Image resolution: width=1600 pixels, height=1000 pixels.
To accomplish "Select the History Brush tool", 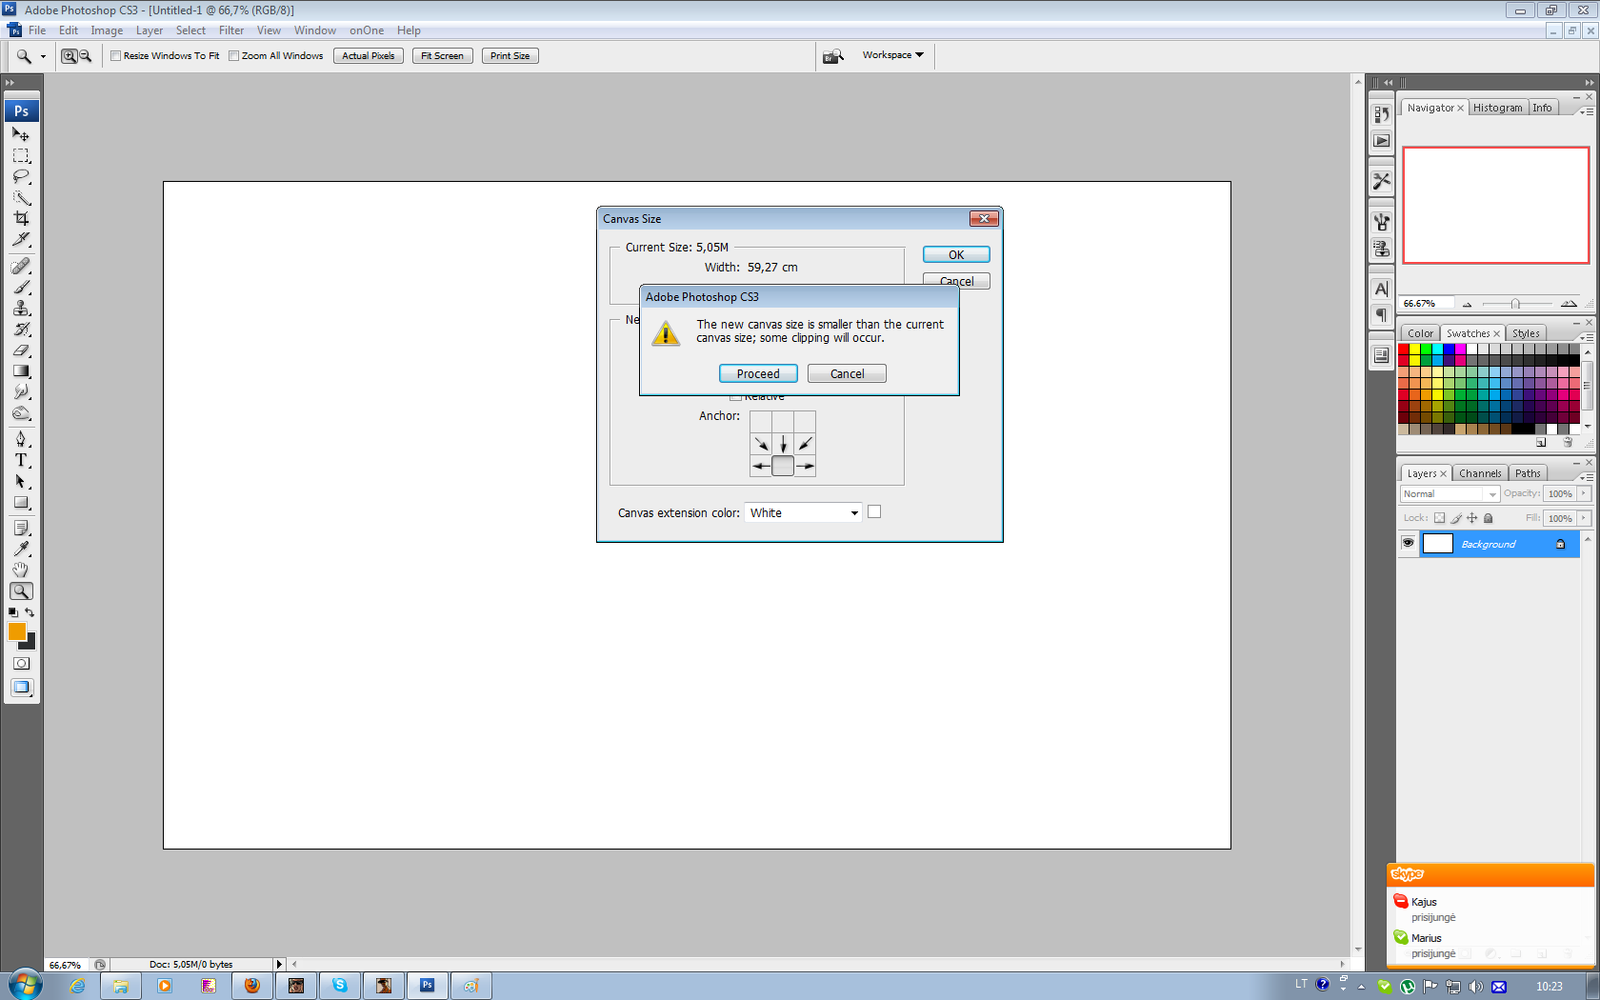I will (21, 329).
